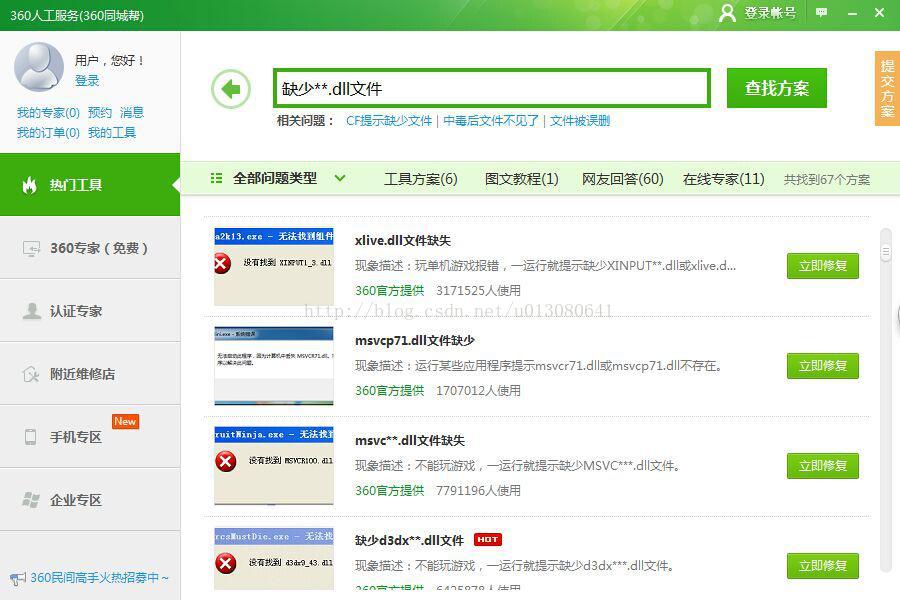Viewport: 900px width, 600px height.
Task: Open 手机专区 sidebar section
Action: pyautogui.click(x=90, y=437)
